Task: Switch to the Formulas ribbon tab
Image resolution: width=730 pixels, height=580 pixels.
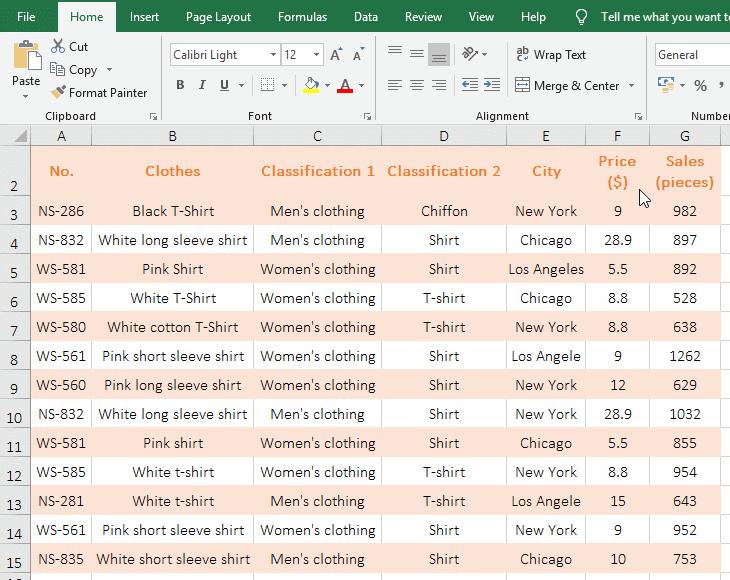Action: point(302,17)
